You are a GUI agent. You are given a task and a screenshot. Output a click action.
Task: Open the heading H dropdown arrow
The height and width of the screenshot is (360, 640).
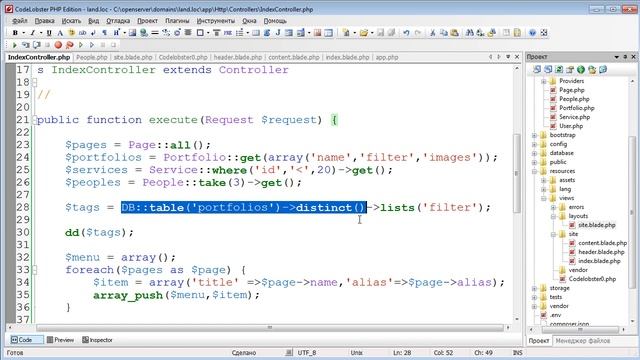(124, 33)
